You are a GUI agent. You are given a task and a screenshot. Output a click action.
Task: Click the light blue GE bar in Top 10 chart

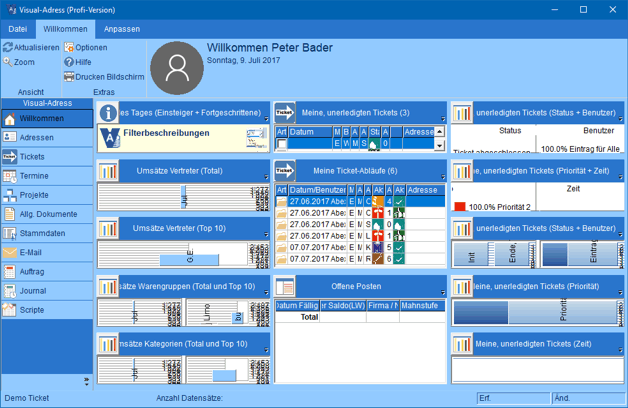coord(189,260)
